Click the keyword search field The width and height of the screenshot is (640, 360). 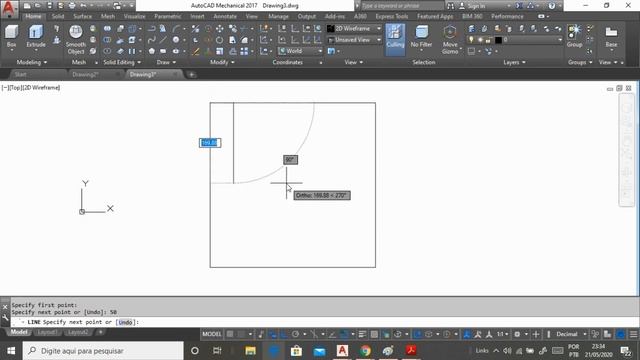(x=402, y=6)
